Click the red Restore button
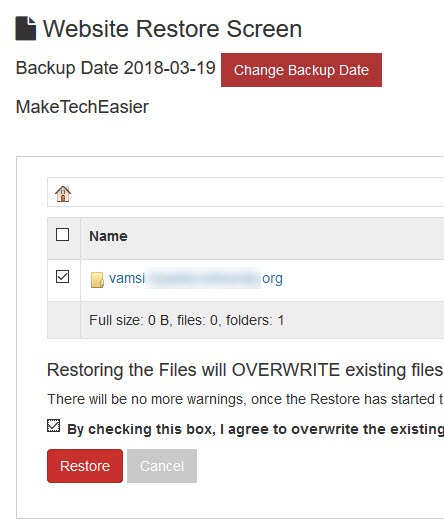The height and width of the screenshot is (525, 444). (x=85, y=466)
